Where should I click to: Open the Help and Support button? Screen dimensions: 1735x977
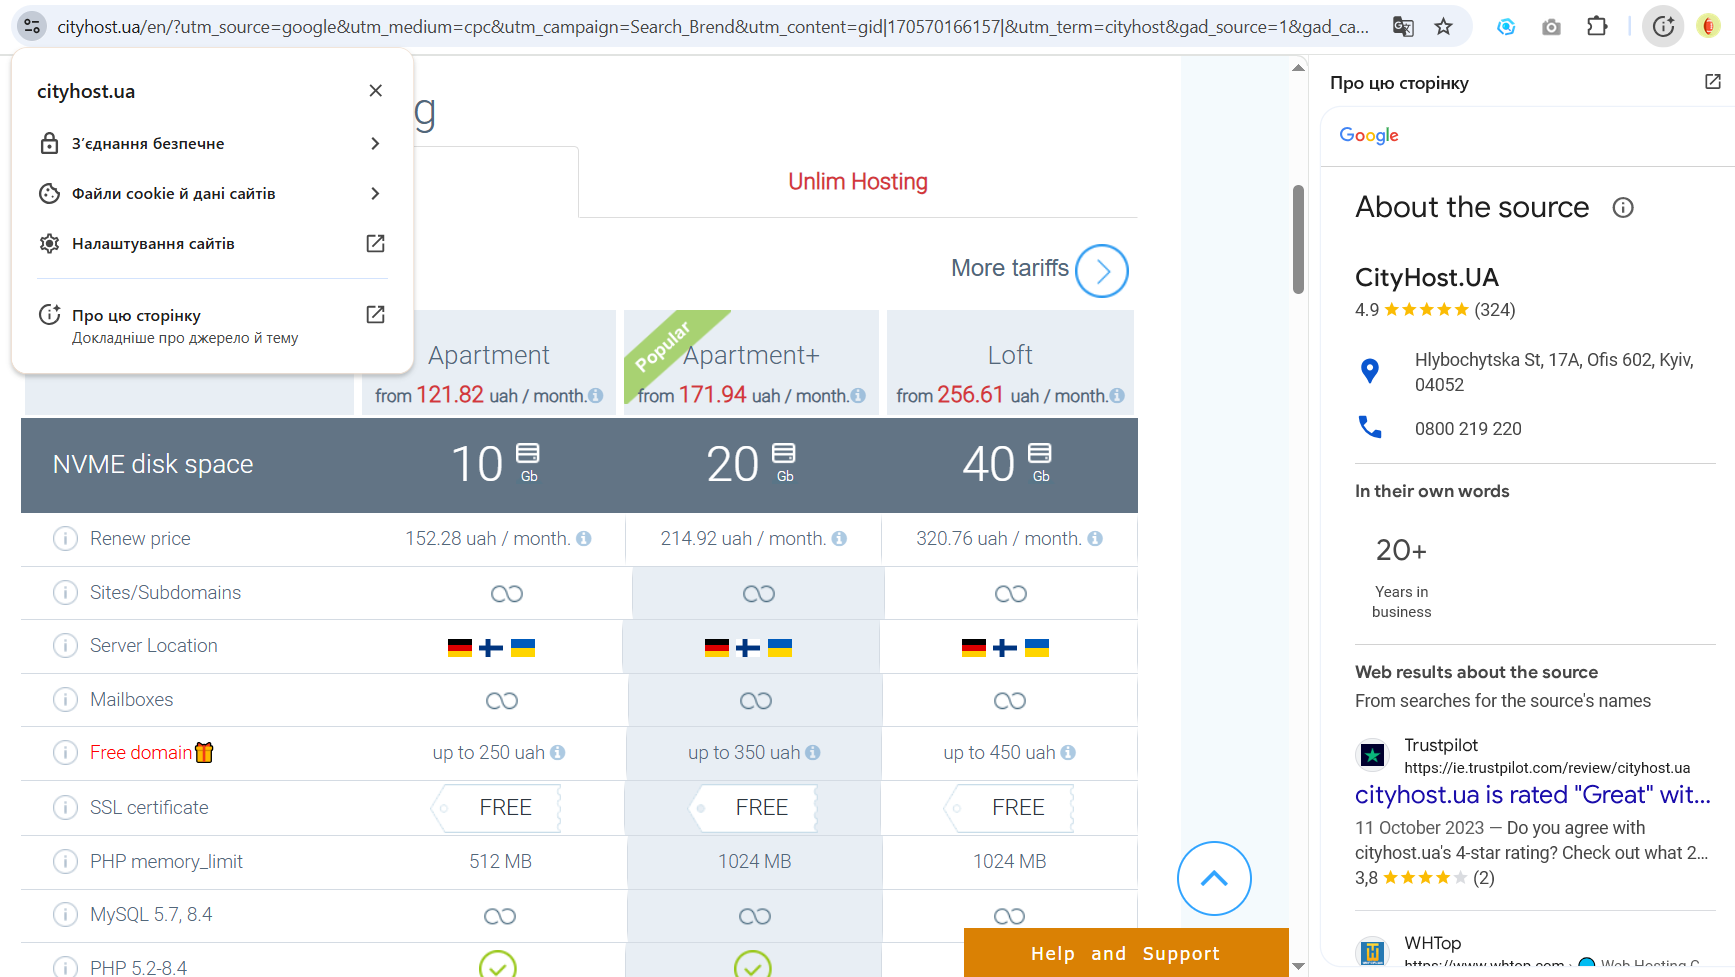point(1125,953)
